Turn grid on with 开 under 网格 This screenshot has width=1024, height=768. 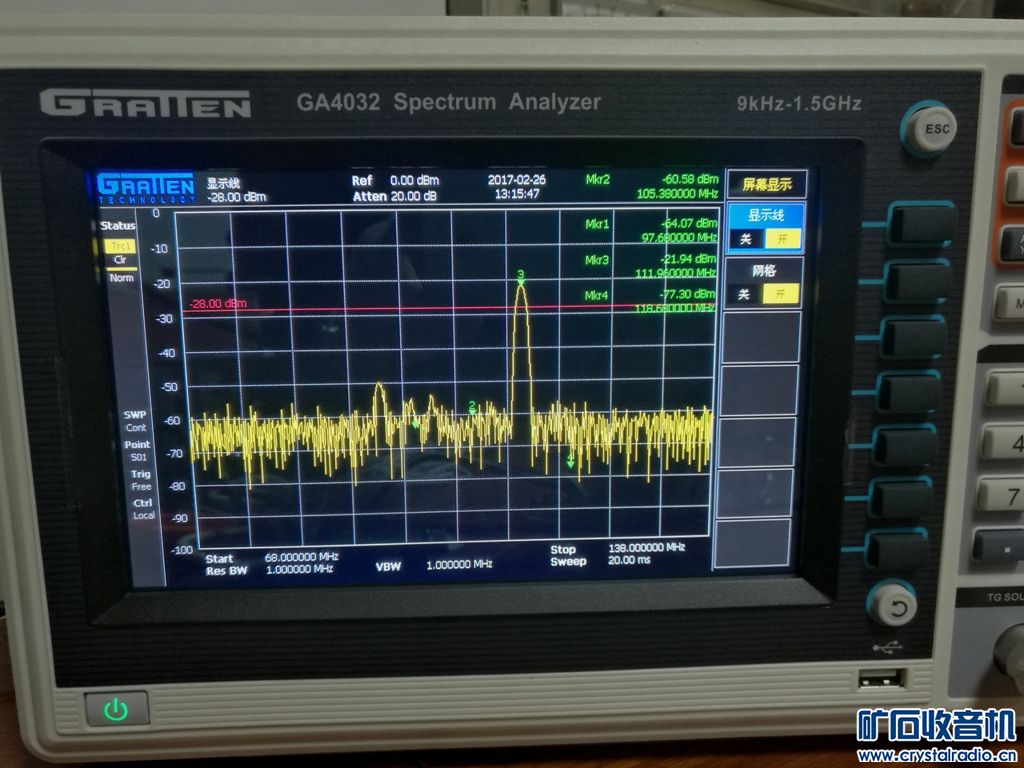[x=780, y=295]
